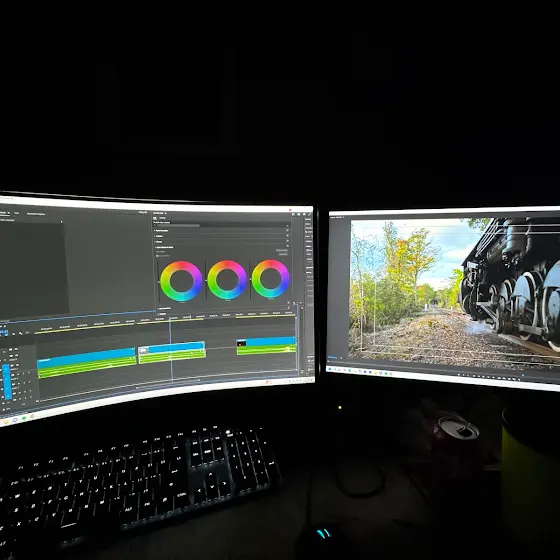Click the Windows Start button on right monitor
The height and width of the screenshot is (560, 560).
click(x=330, y=368)
